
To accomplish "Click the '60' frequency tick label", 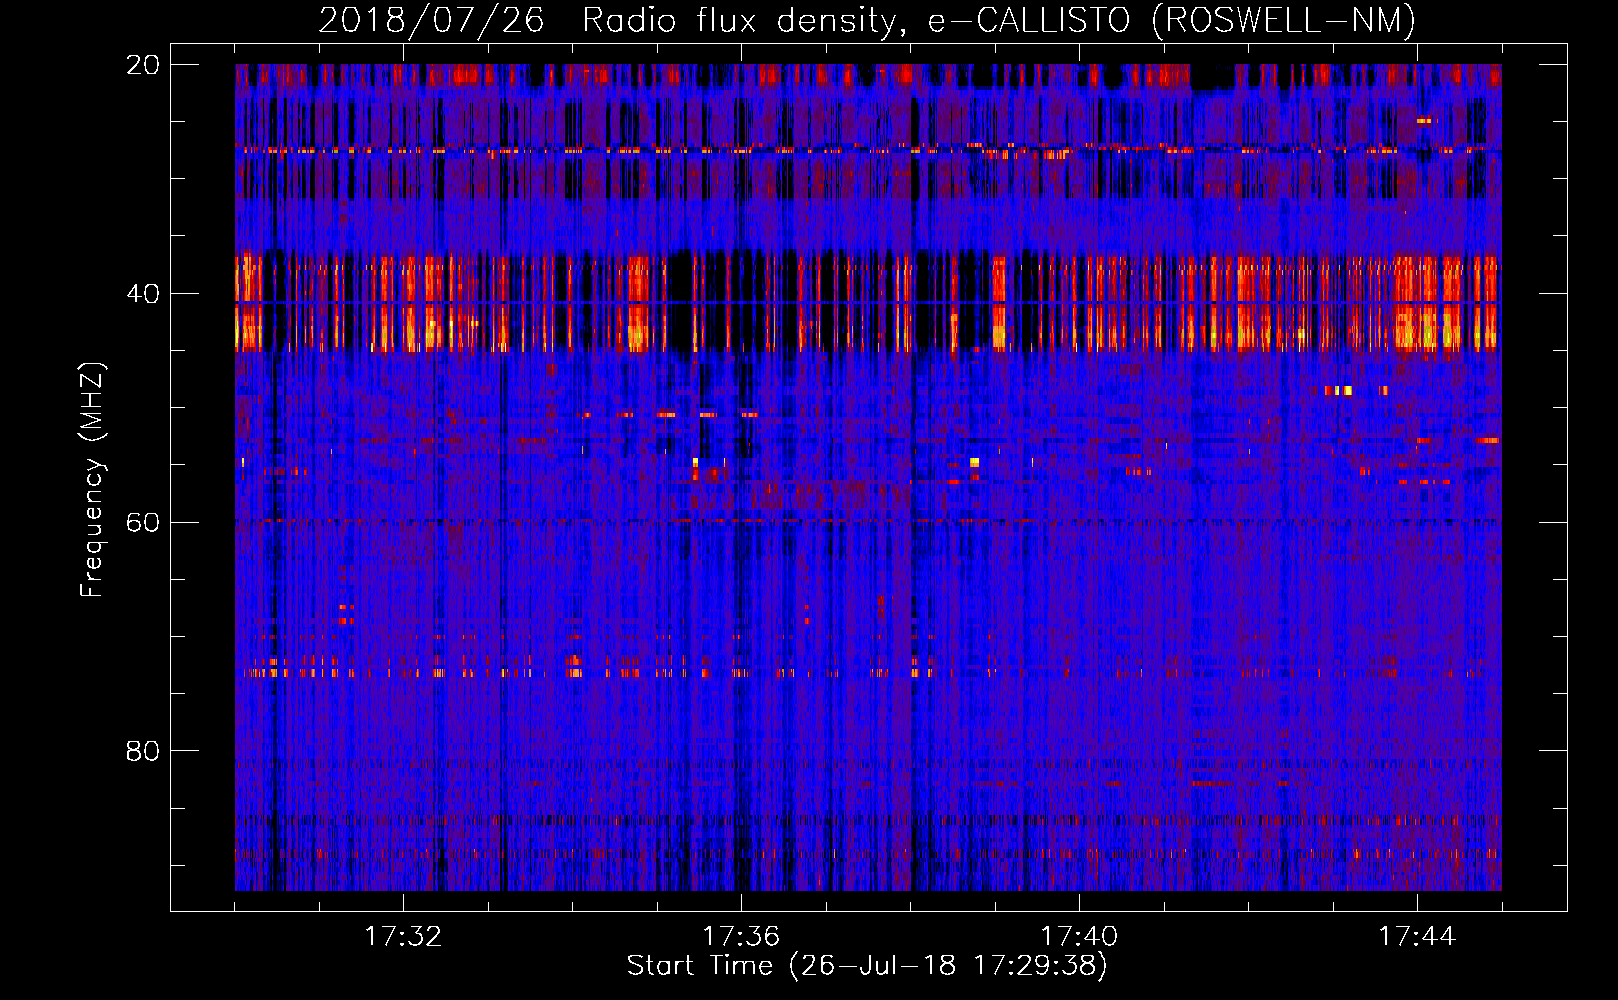I will click(142, 522).
